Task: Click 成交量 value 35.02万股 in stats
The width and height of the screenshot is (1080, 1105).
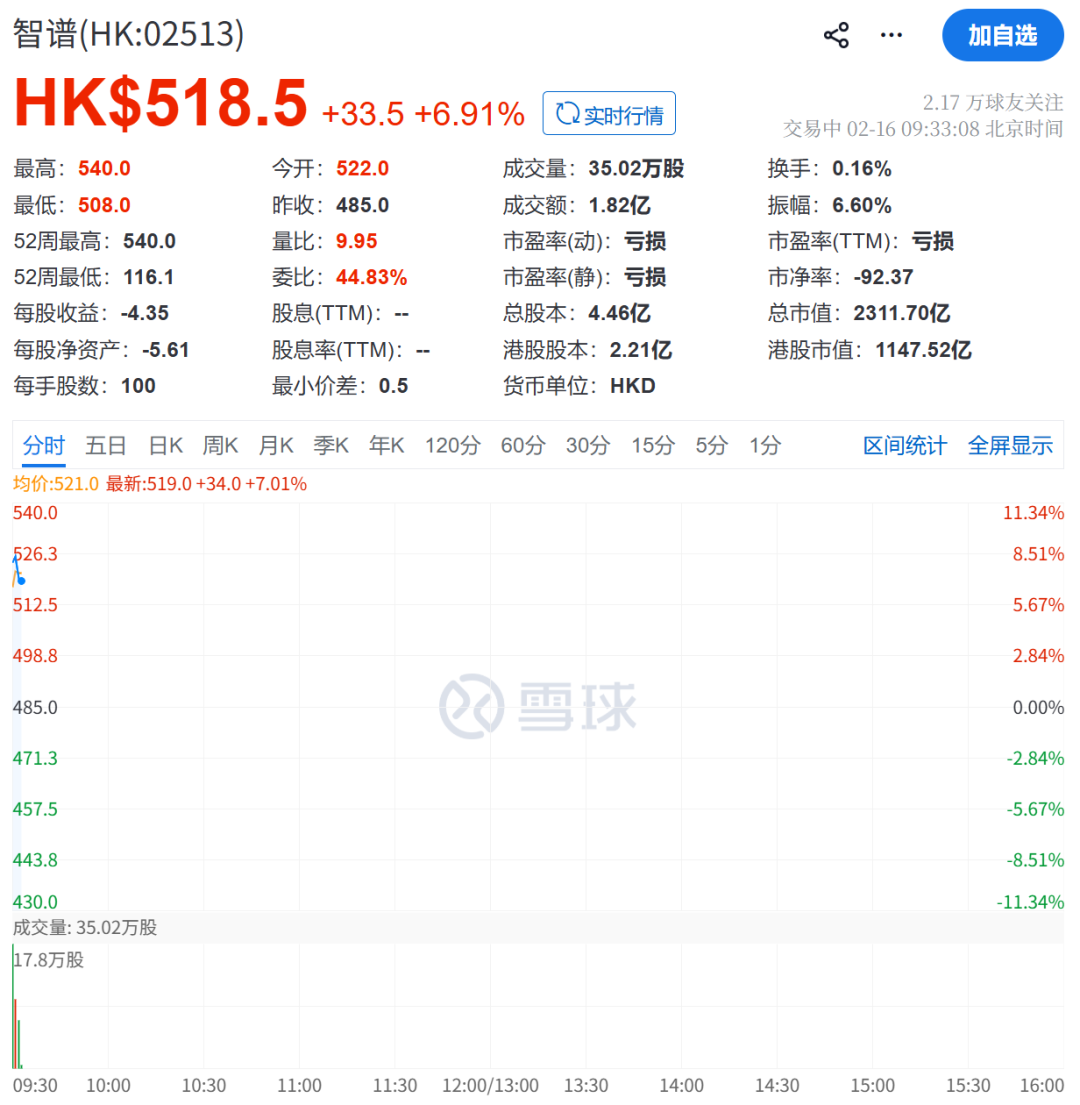Action: tap(636, 169)
